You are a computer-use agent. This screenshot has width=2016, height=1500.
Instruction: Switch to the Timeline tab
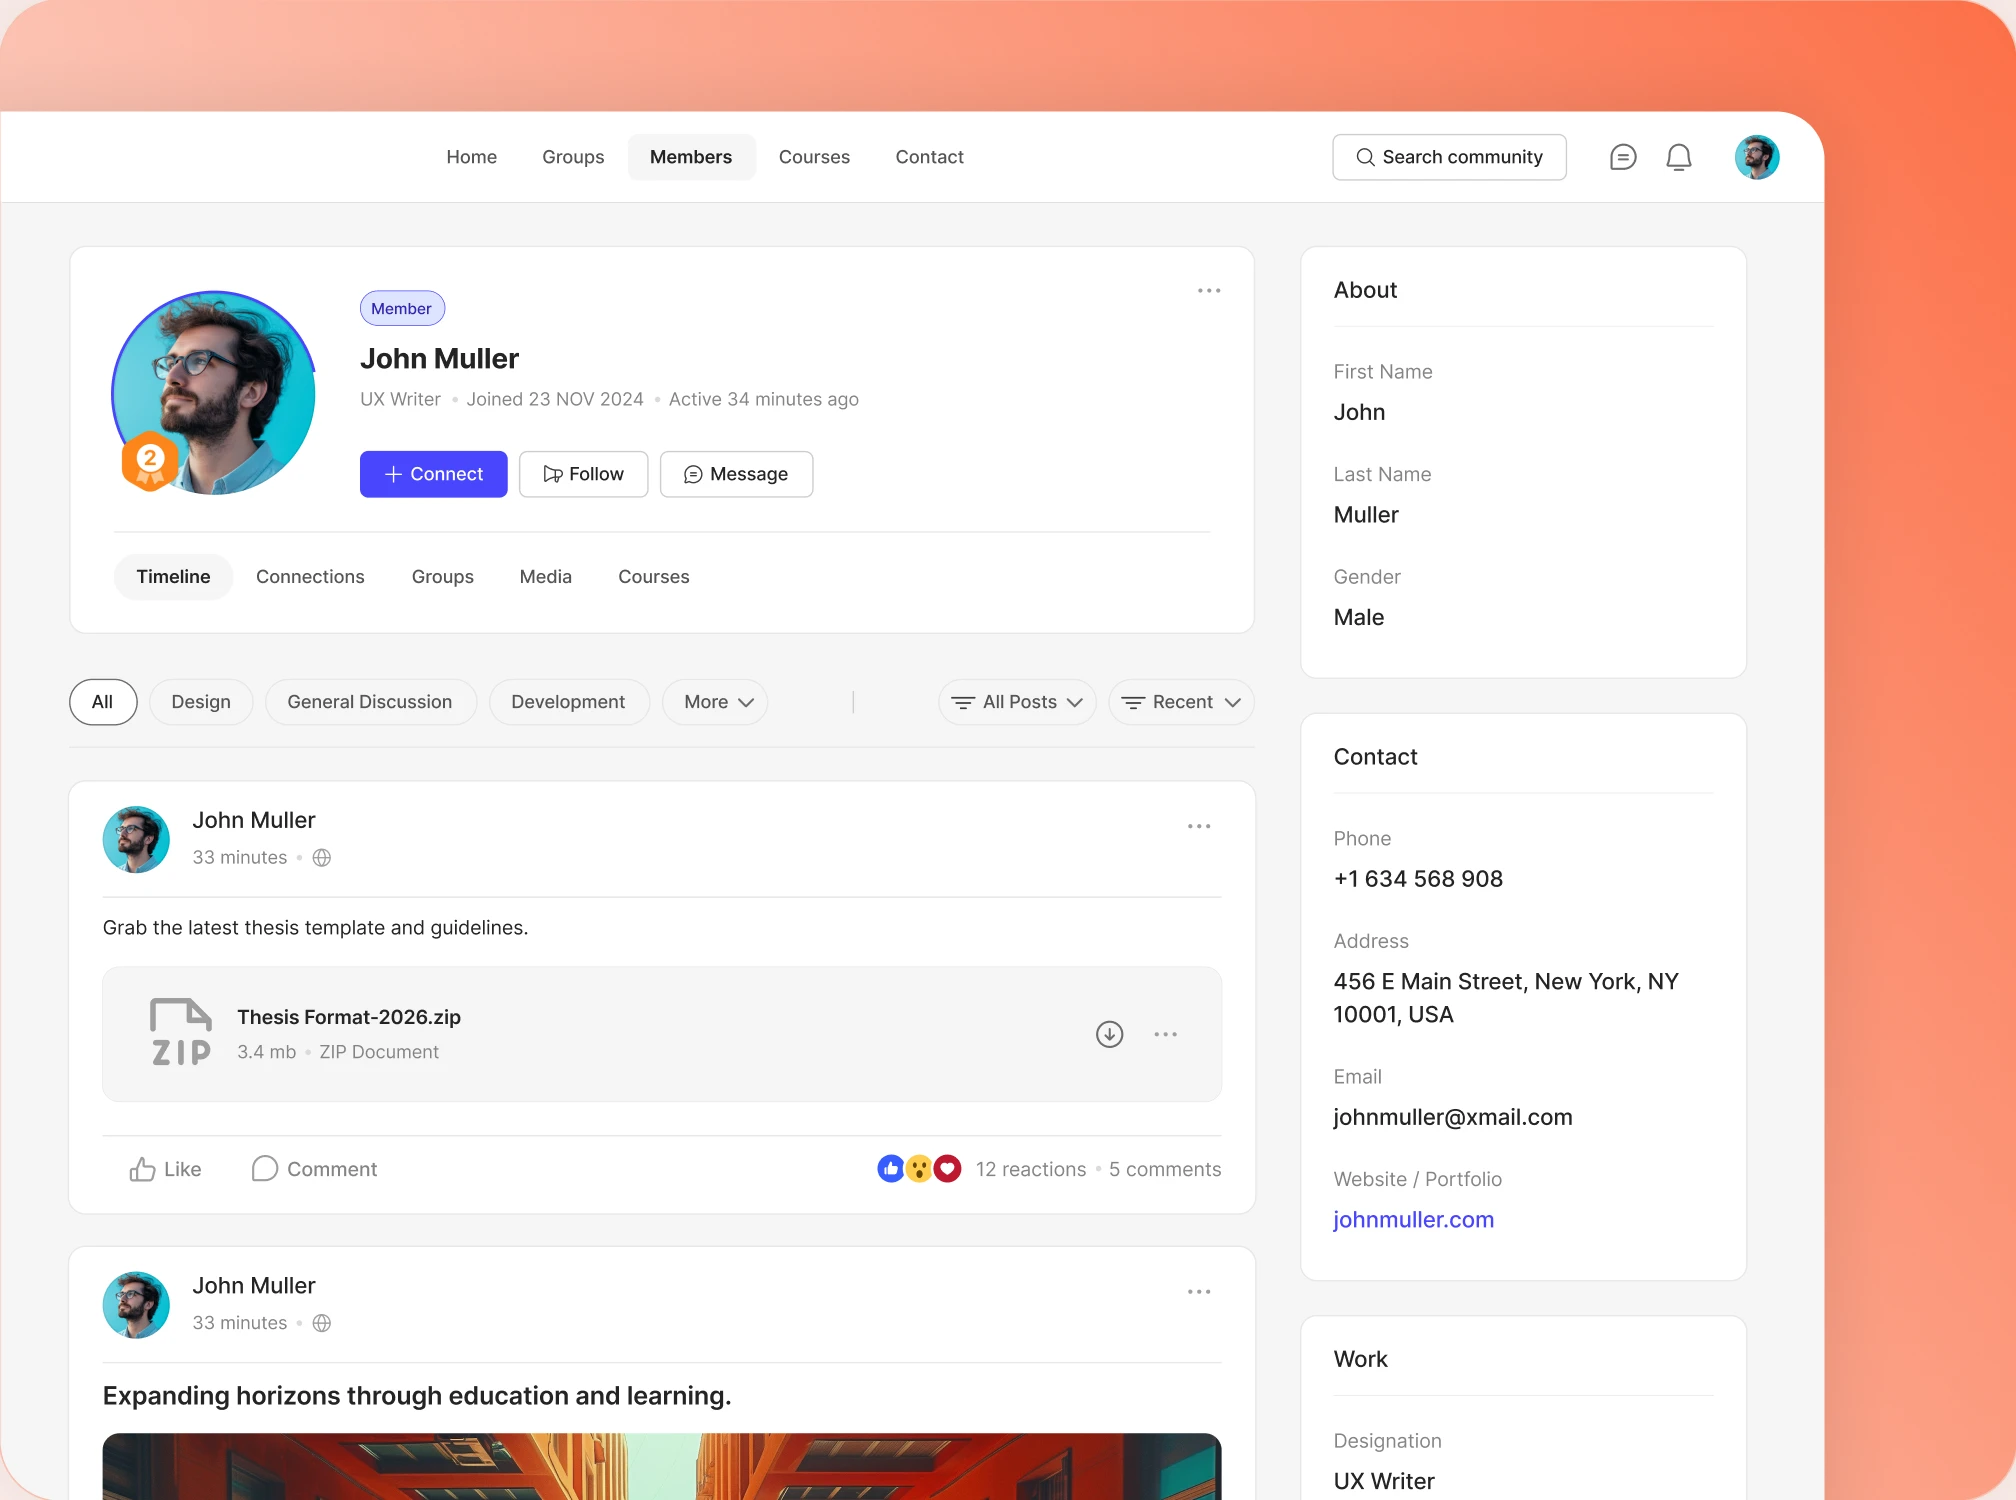tap(173, 577)
